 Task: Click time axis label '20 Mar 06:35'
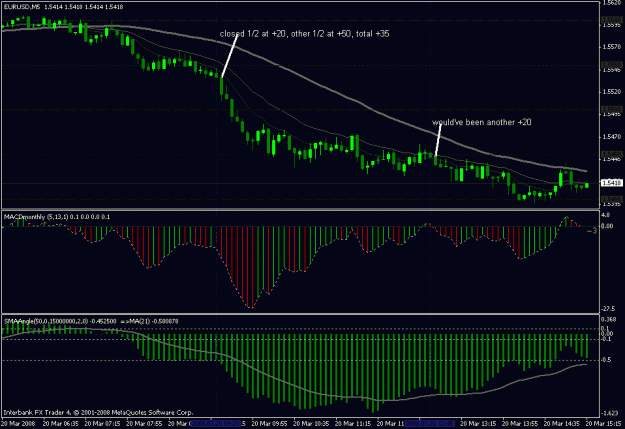tap(61, 423)
